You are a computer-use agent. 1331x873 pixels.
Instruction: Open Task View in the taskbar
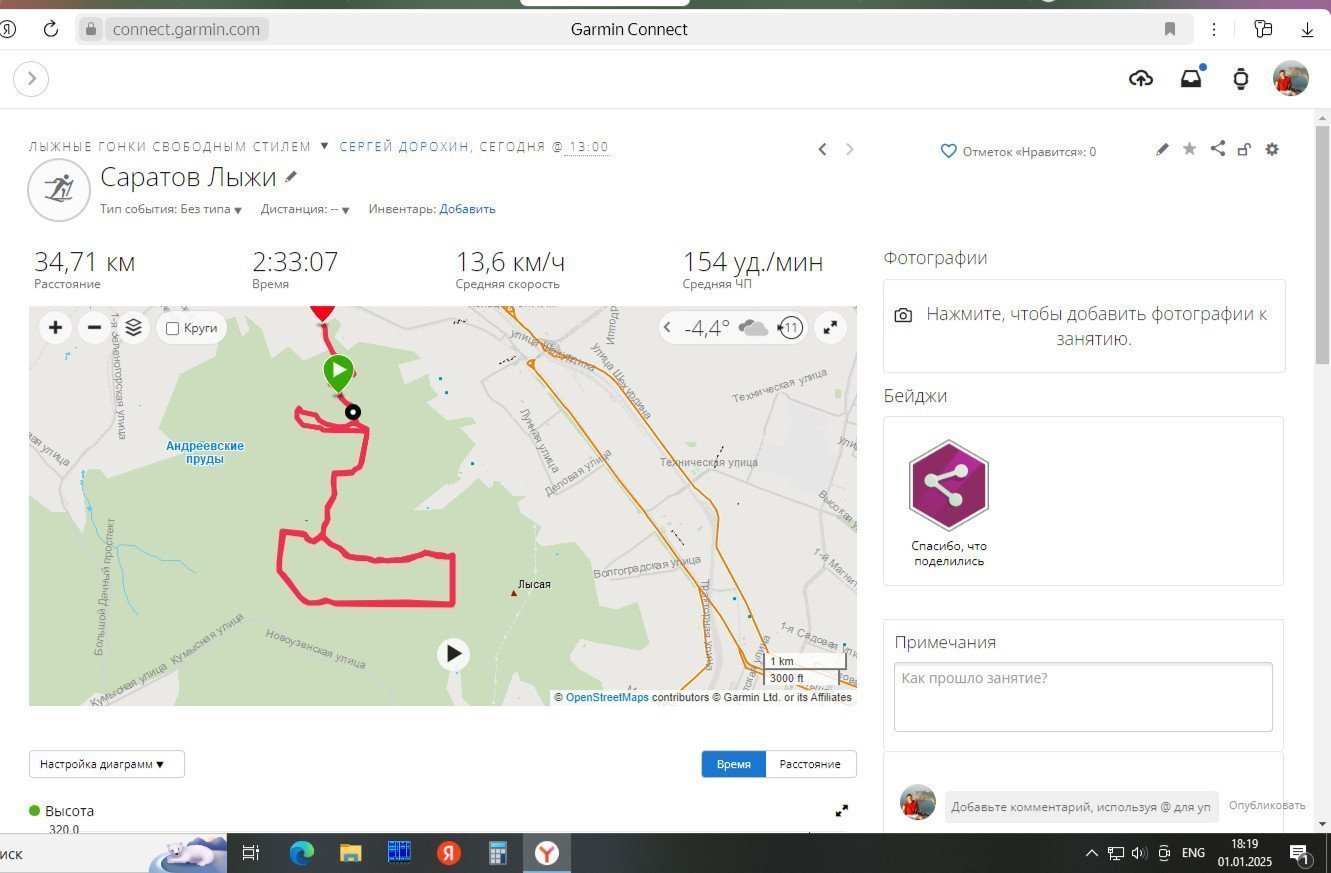pyautogui.click(x=251, y=853)
